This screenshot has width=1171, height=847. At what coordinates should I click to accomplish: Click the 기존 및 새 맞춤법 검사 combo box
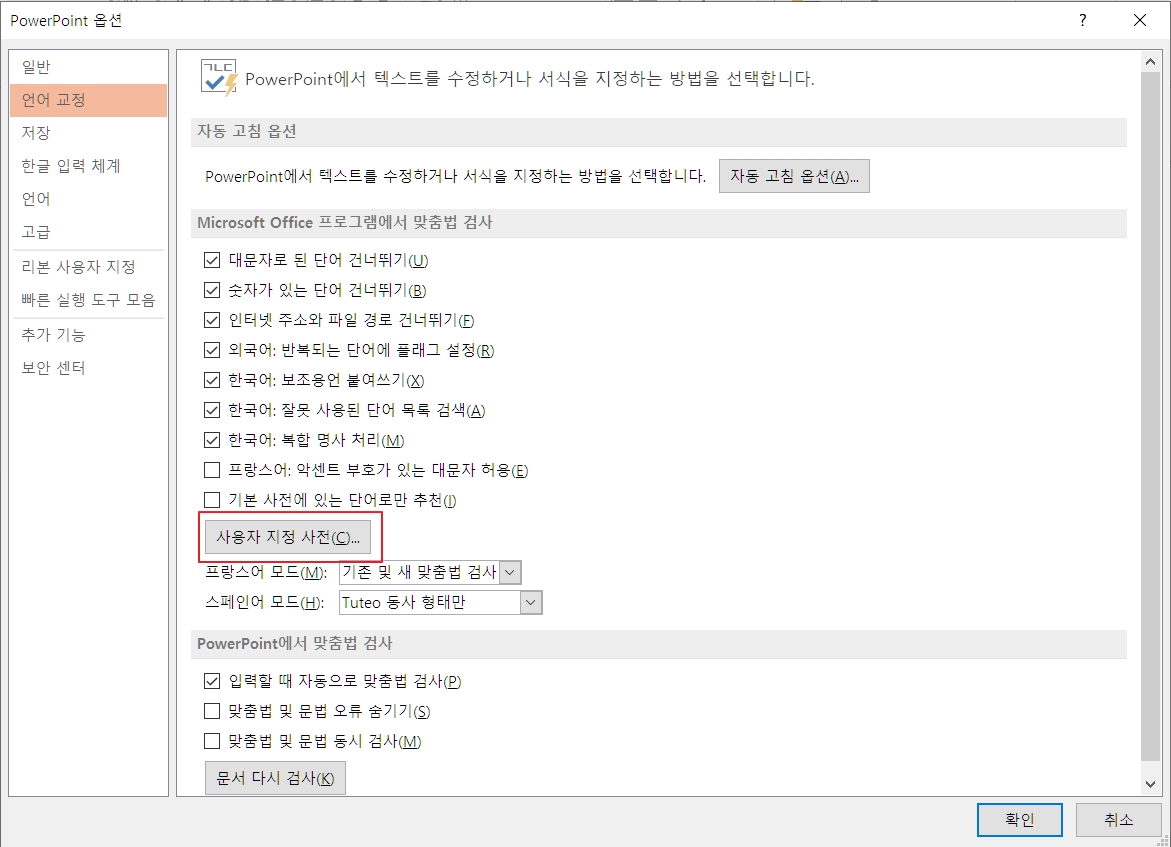coord(429,573)
